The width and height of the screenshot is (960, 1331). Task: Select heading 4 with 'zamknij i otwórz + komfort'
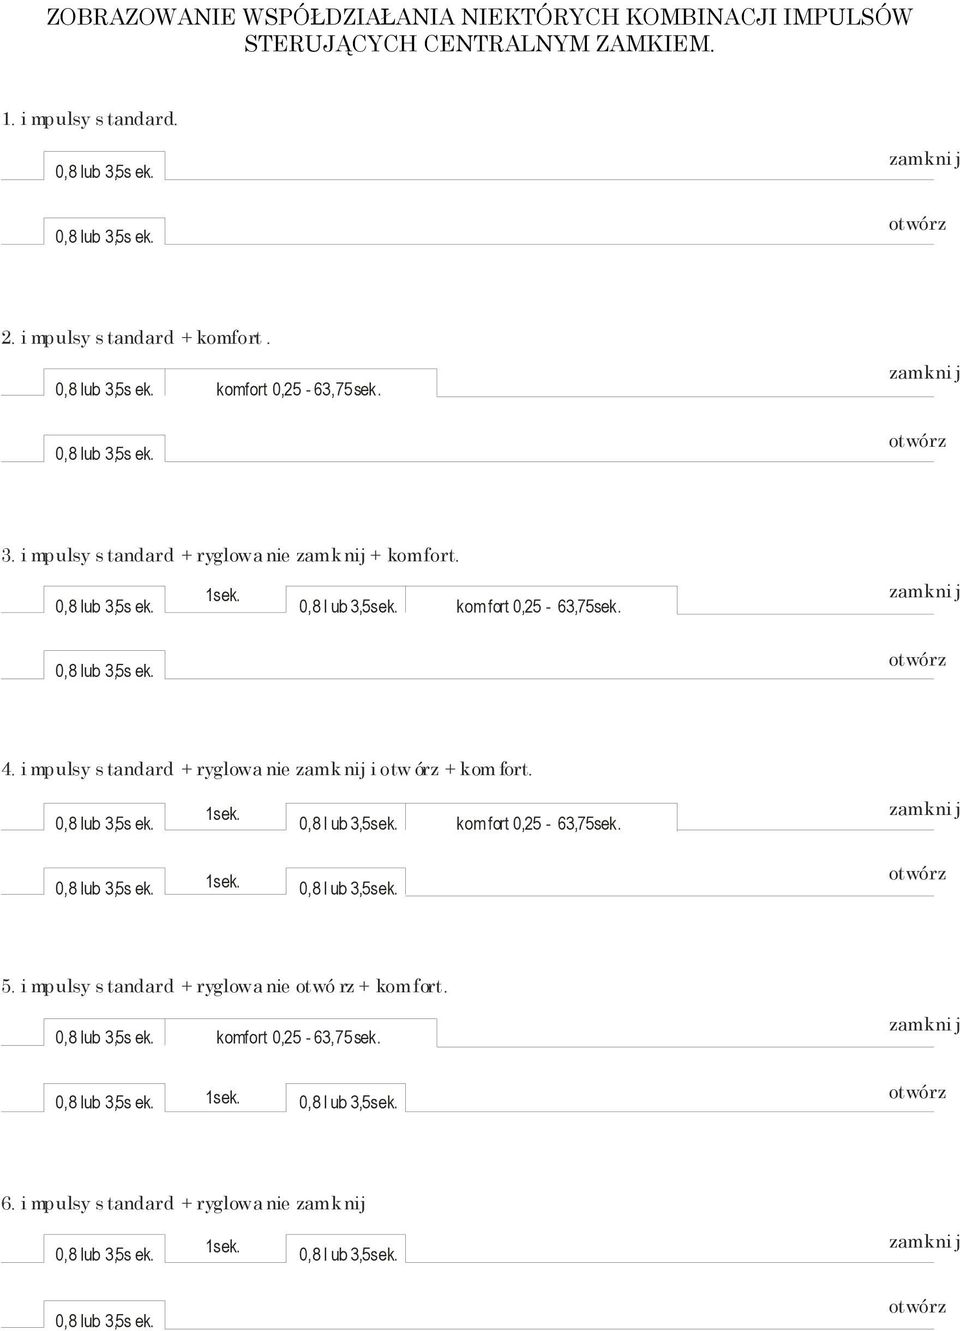coord(266,770)
